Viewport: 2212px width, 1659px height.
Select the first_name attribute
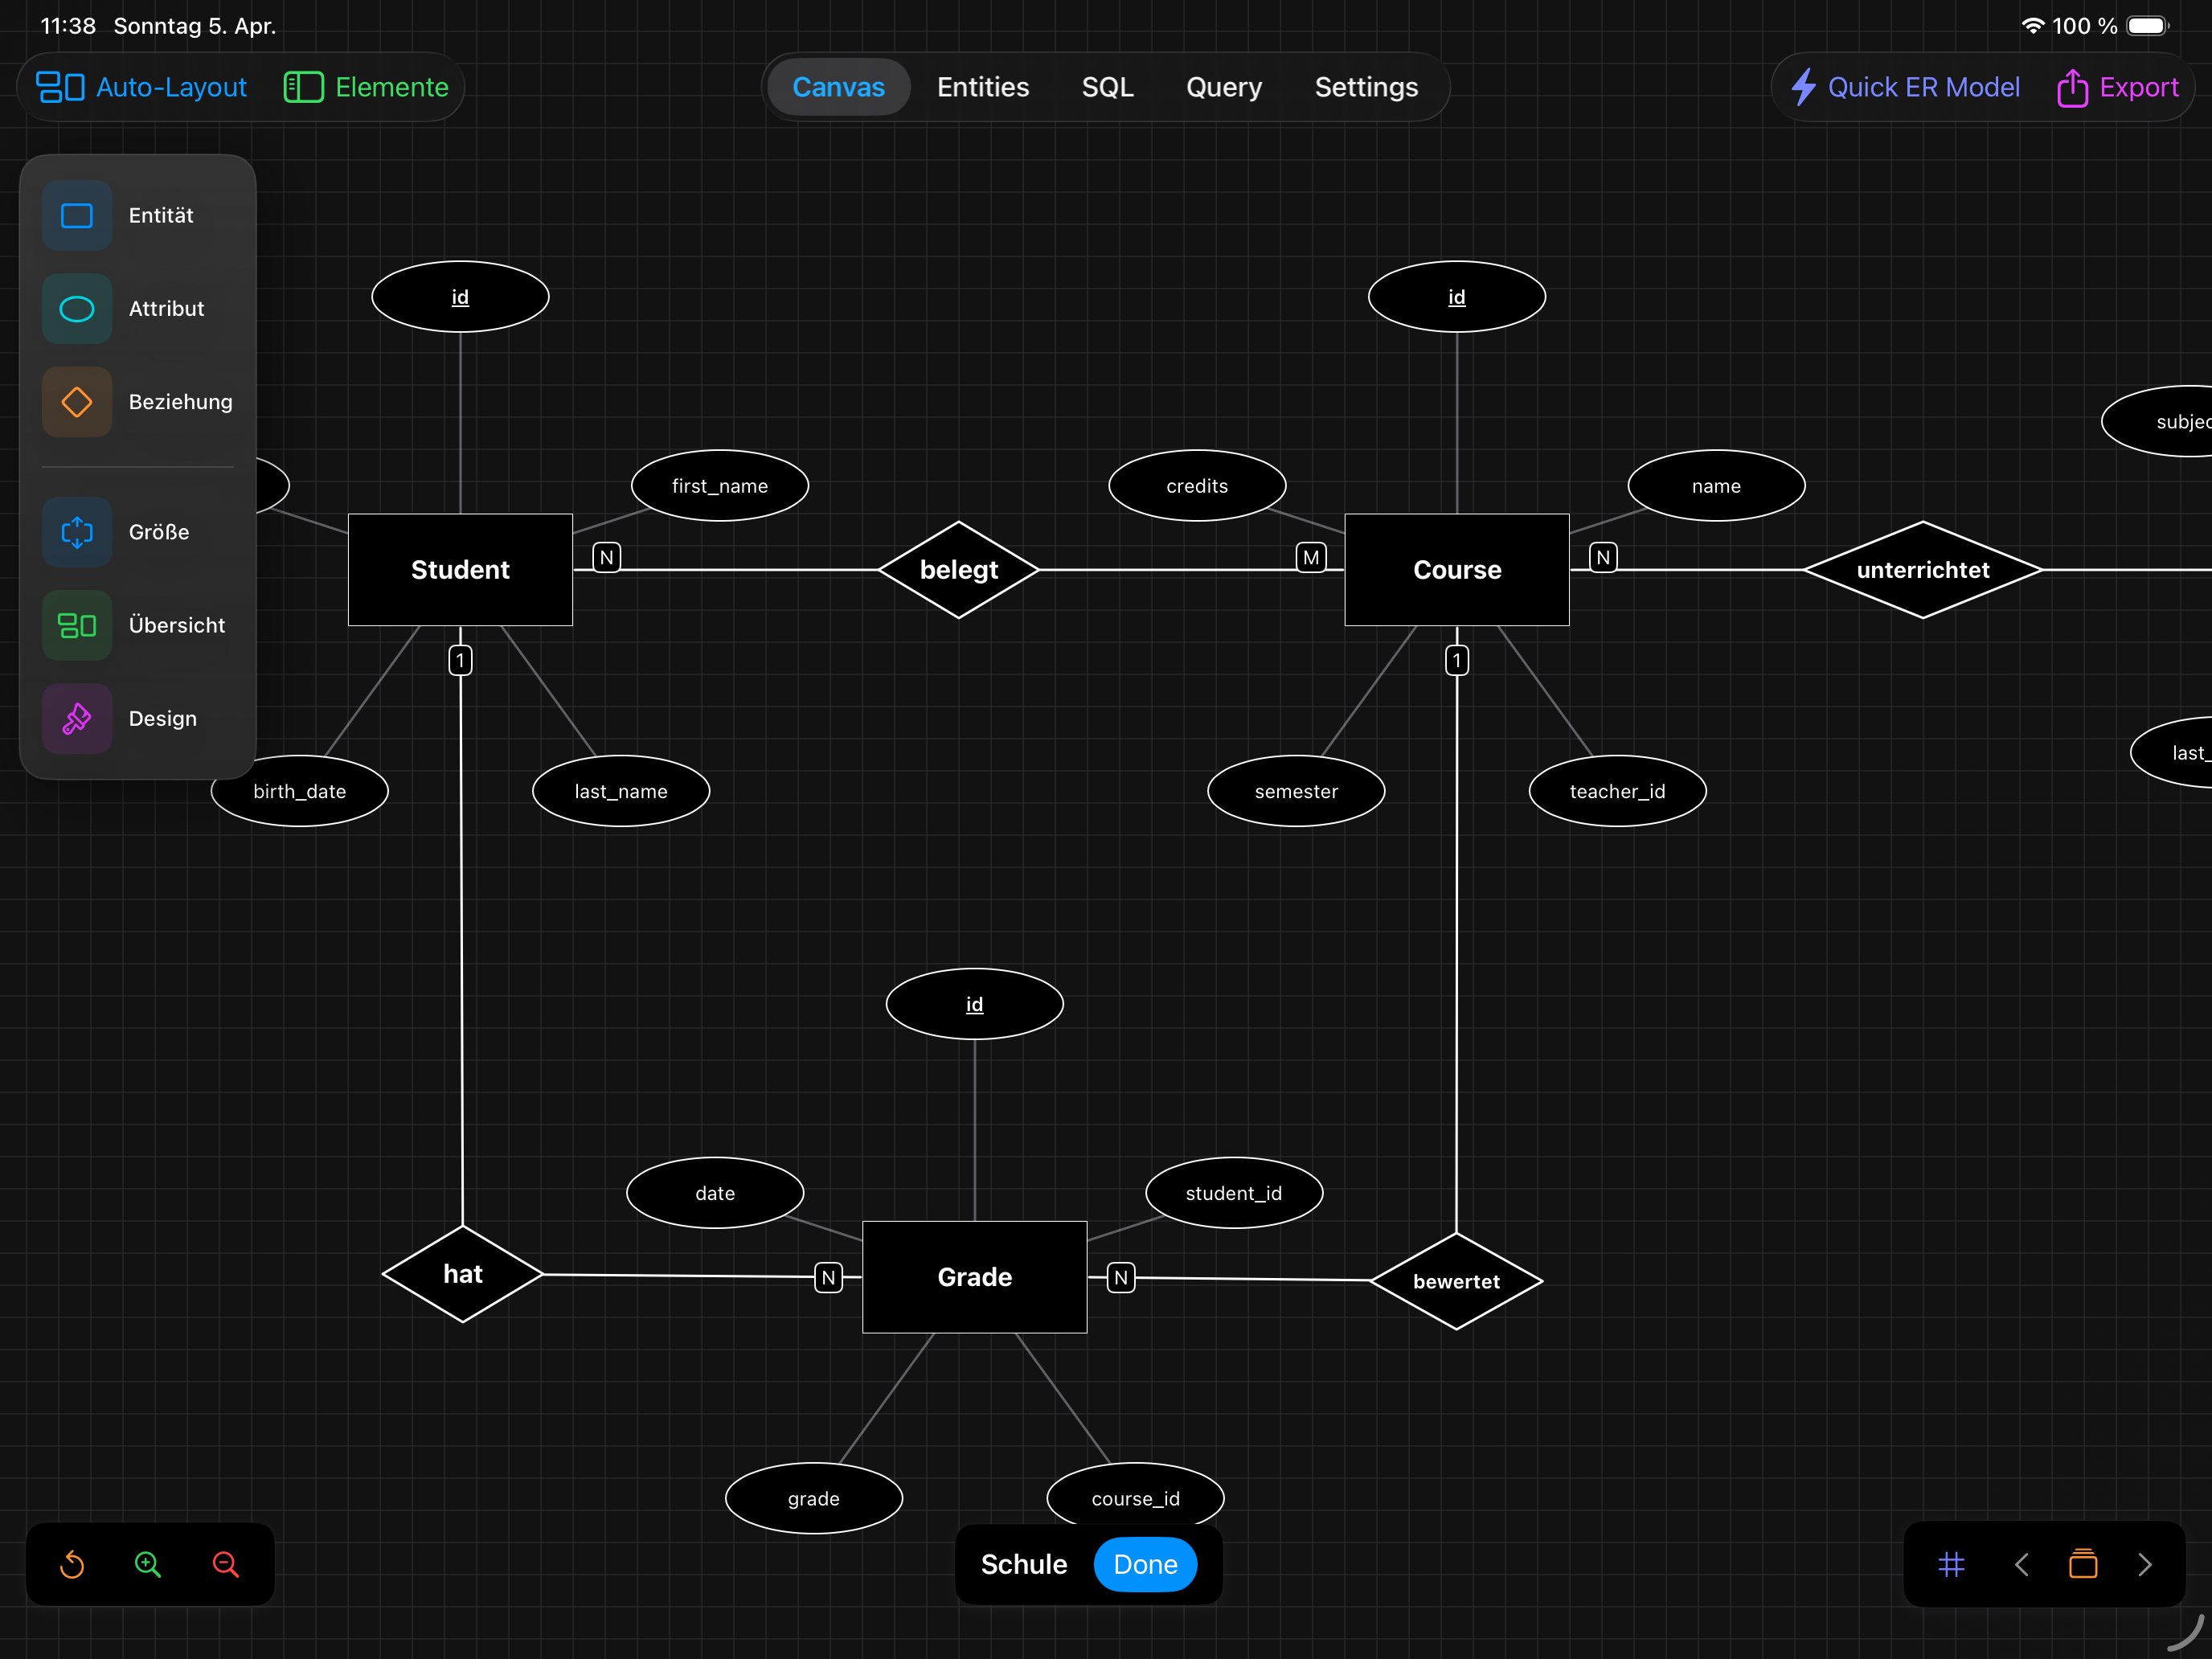coord(720,486)
